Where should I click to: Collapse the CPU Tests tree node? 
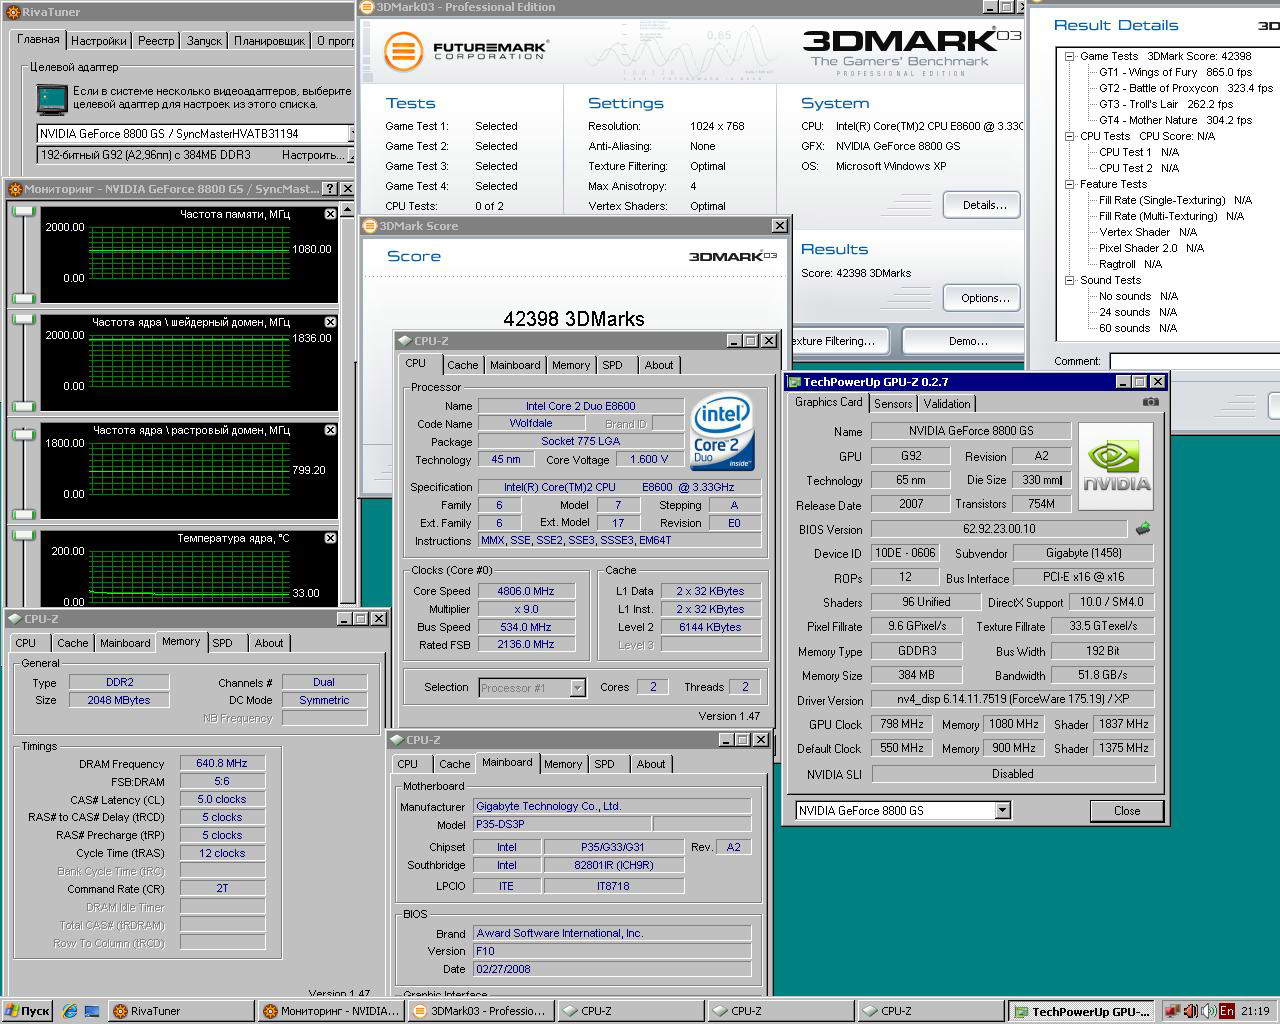[1069, 136]
